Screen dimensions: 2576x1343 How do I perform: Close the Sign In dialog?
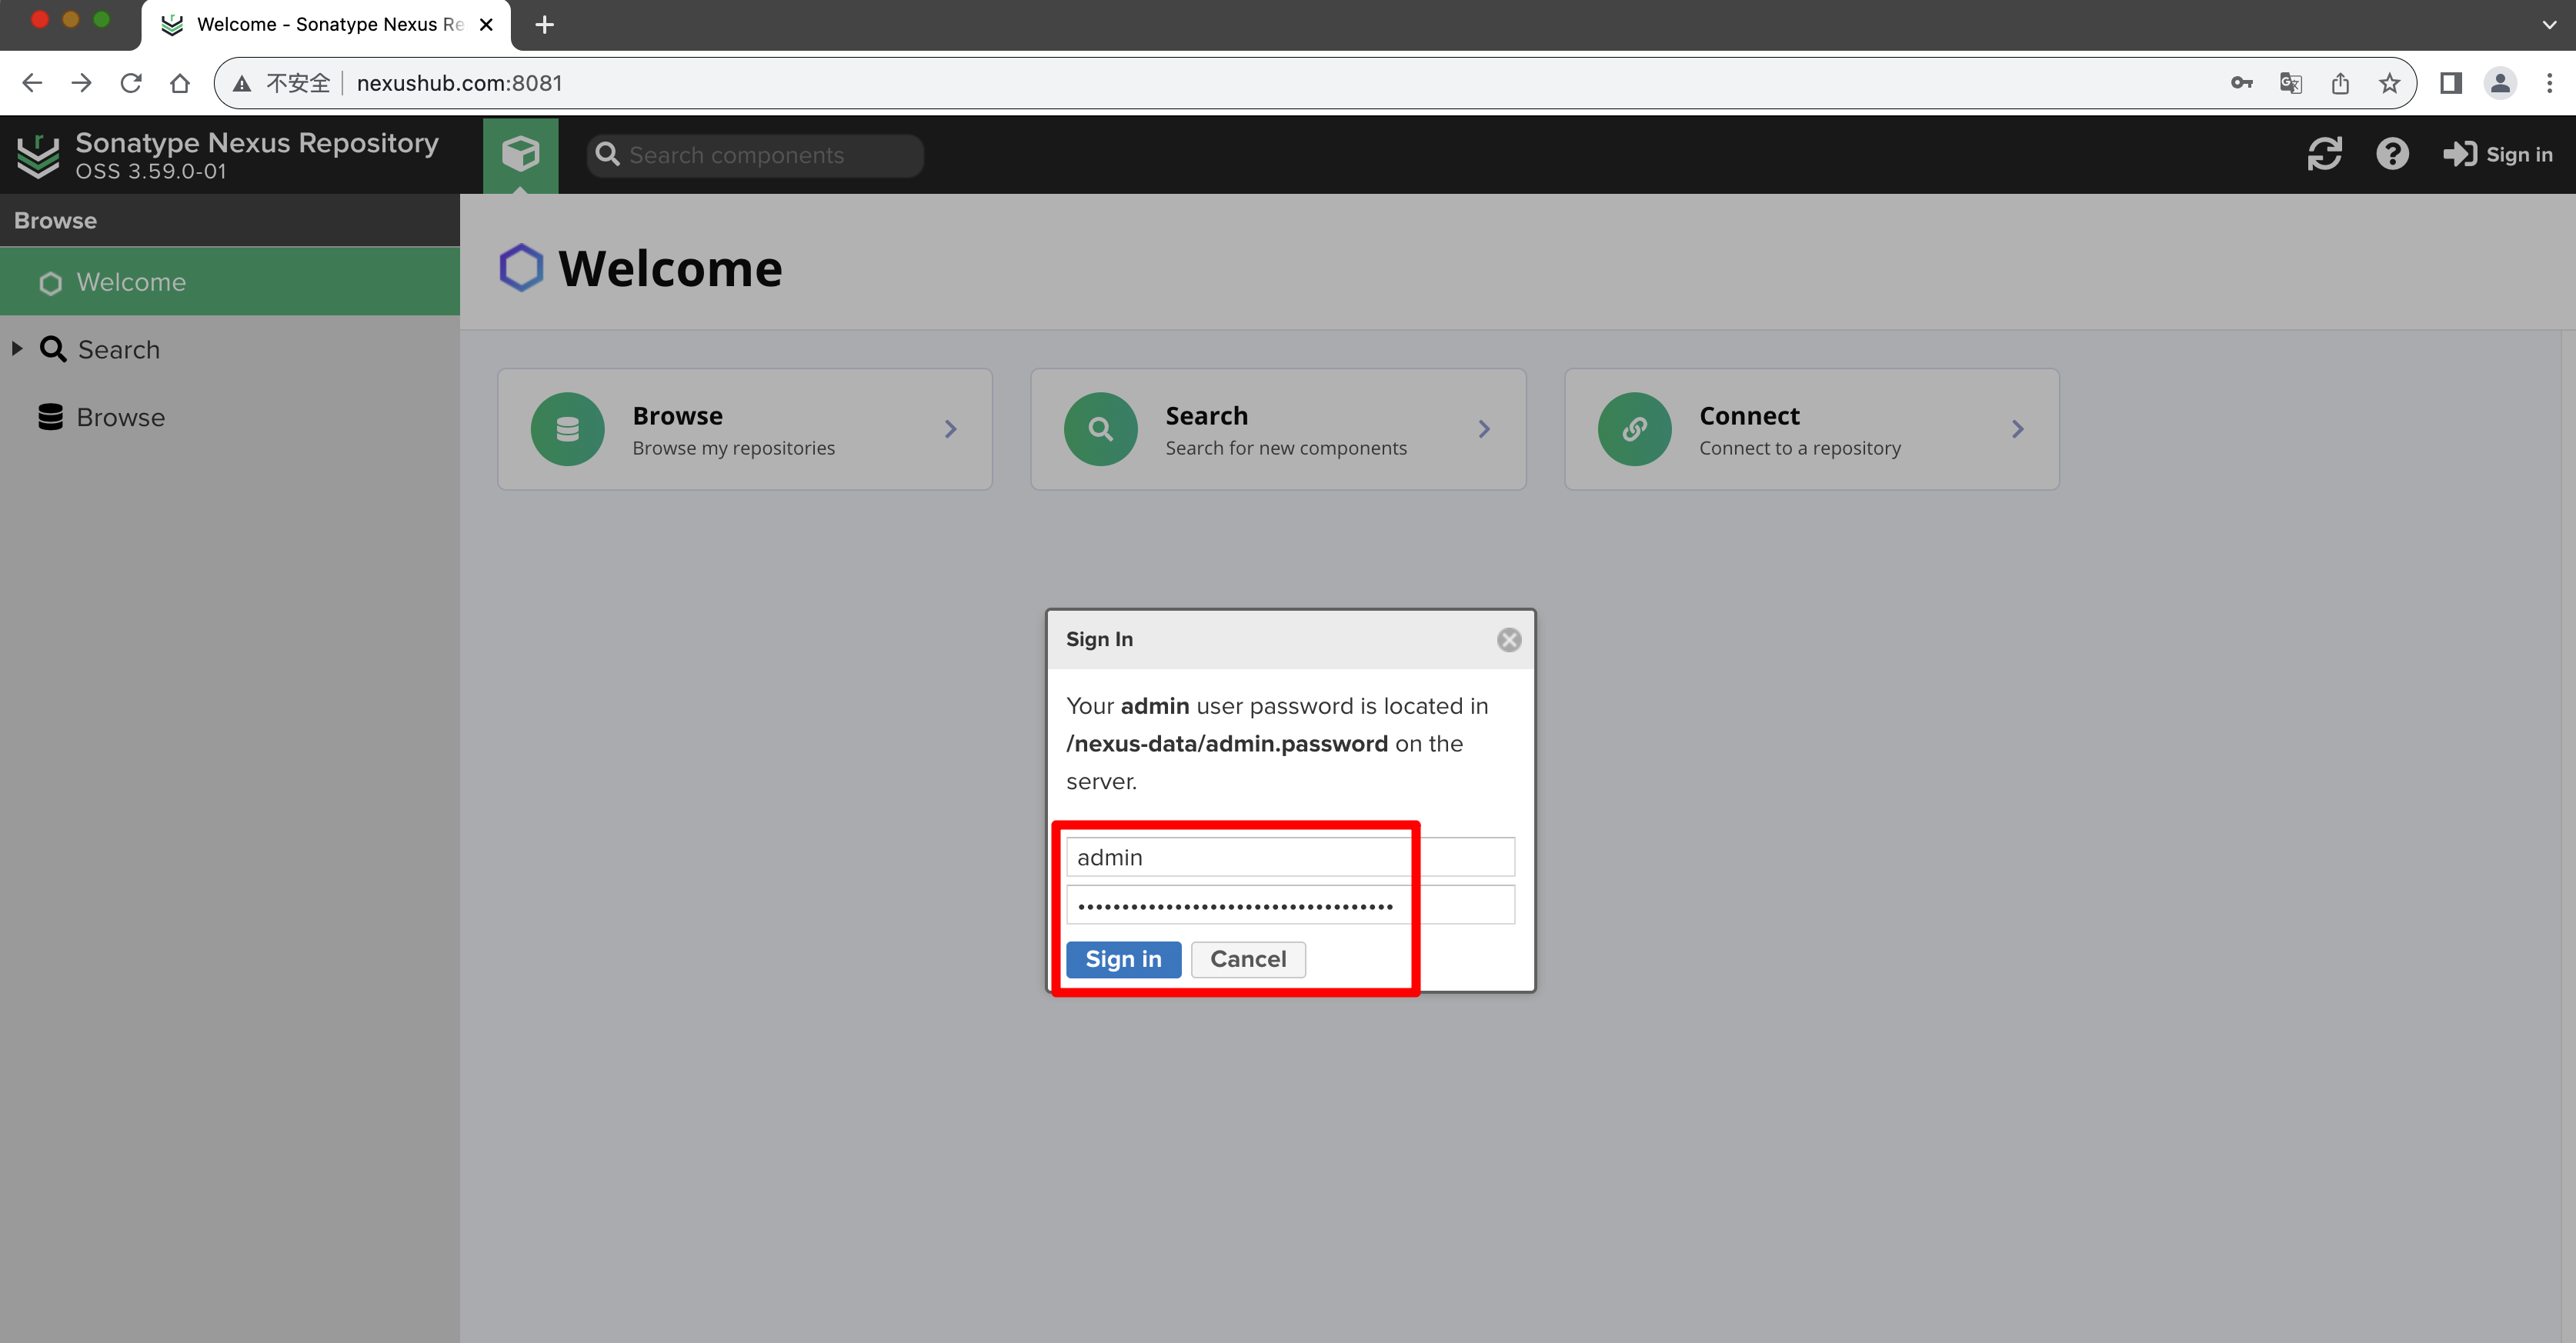point(1509,640)
